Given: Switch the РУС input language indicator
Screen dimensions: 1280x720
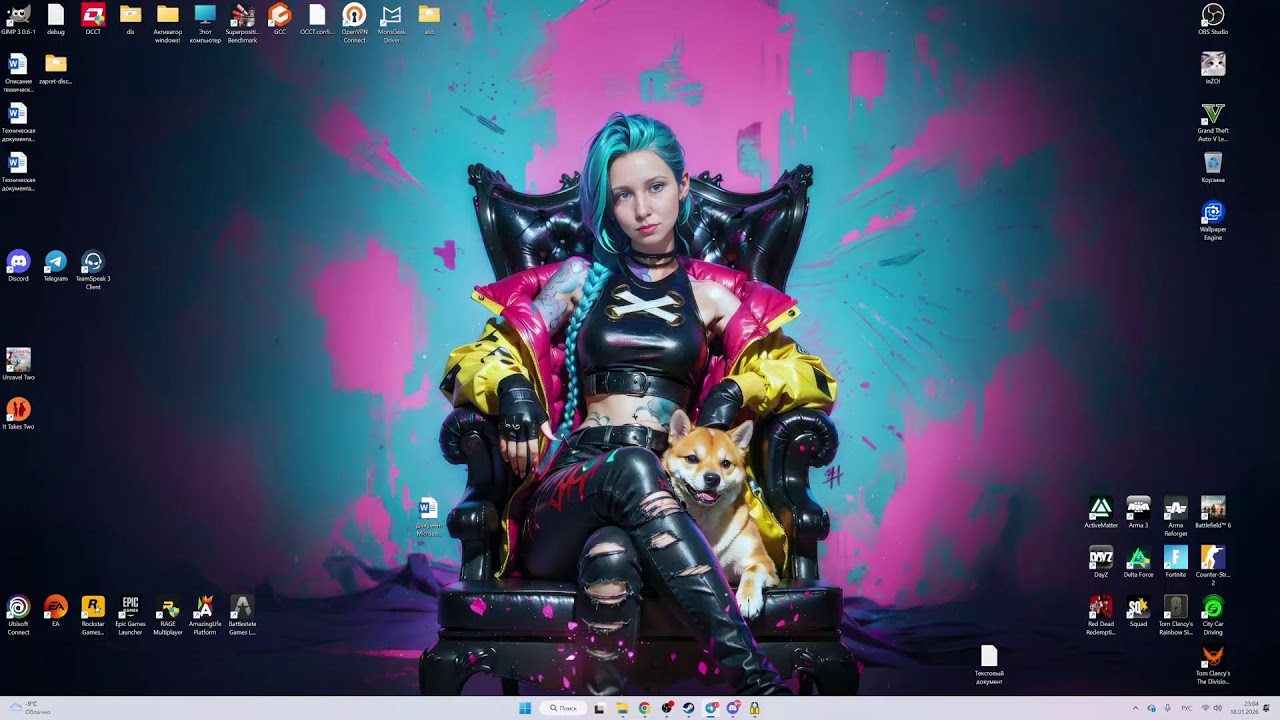Looking at the screenshot, I should tap(1187, 708).
